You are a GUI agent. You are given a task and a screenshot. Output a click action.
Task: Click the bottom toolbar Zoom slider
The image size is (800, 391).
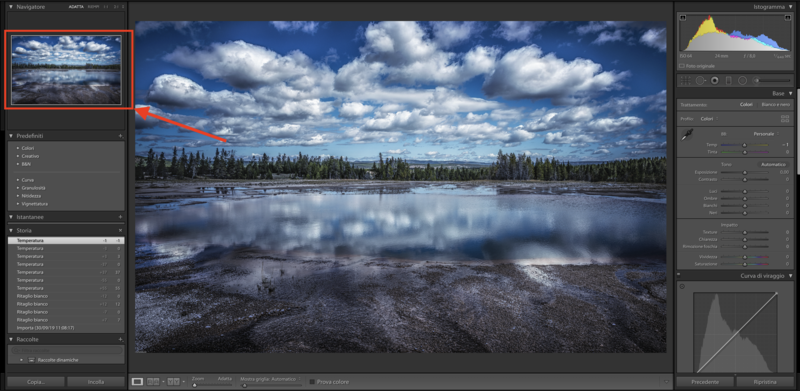click(x=211, y=385)
